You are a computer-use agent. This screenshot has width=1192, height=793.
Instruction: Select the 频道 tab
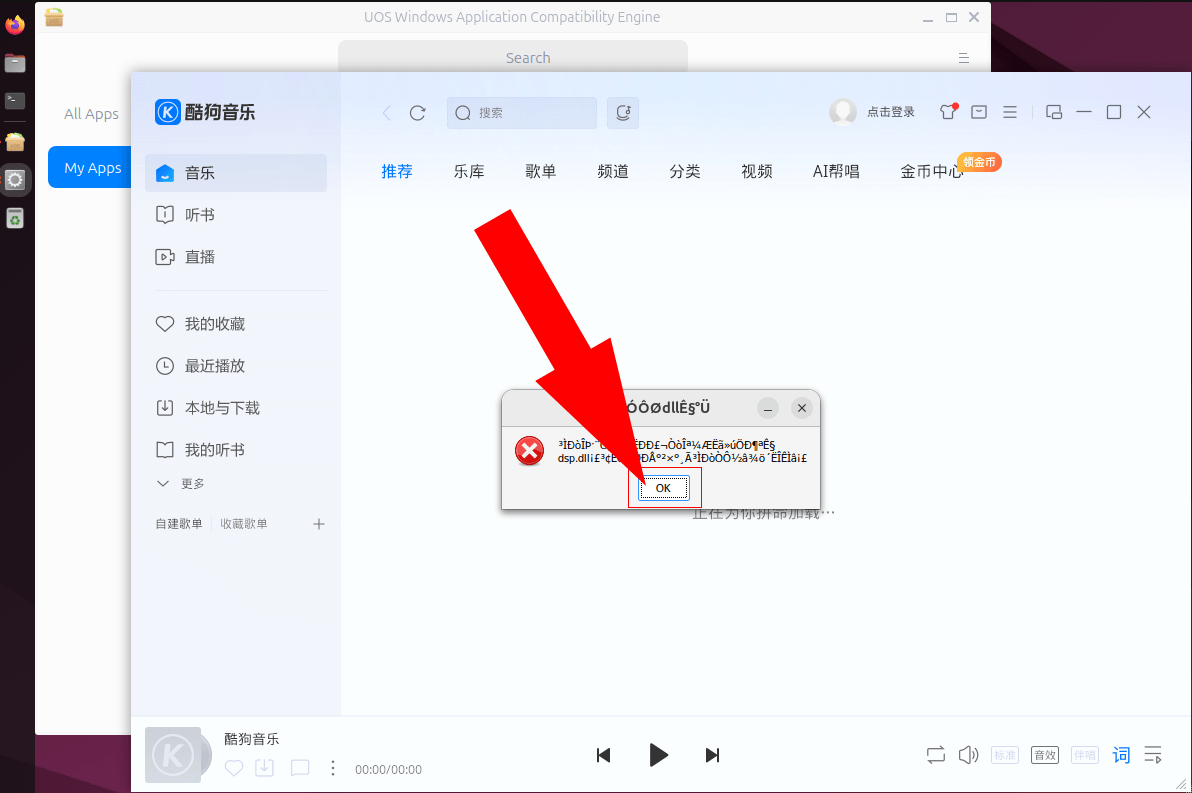613,172
